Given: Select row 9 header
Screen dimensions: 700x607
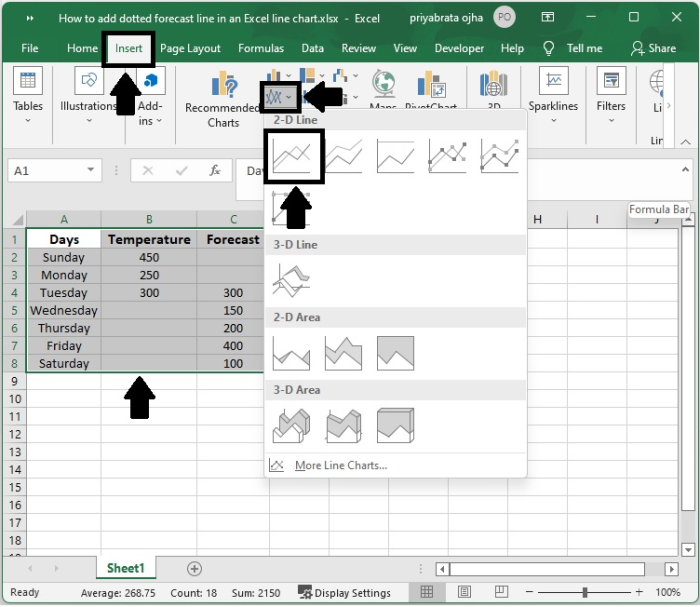Looking at the screenshot, I should tap(14, 382).
